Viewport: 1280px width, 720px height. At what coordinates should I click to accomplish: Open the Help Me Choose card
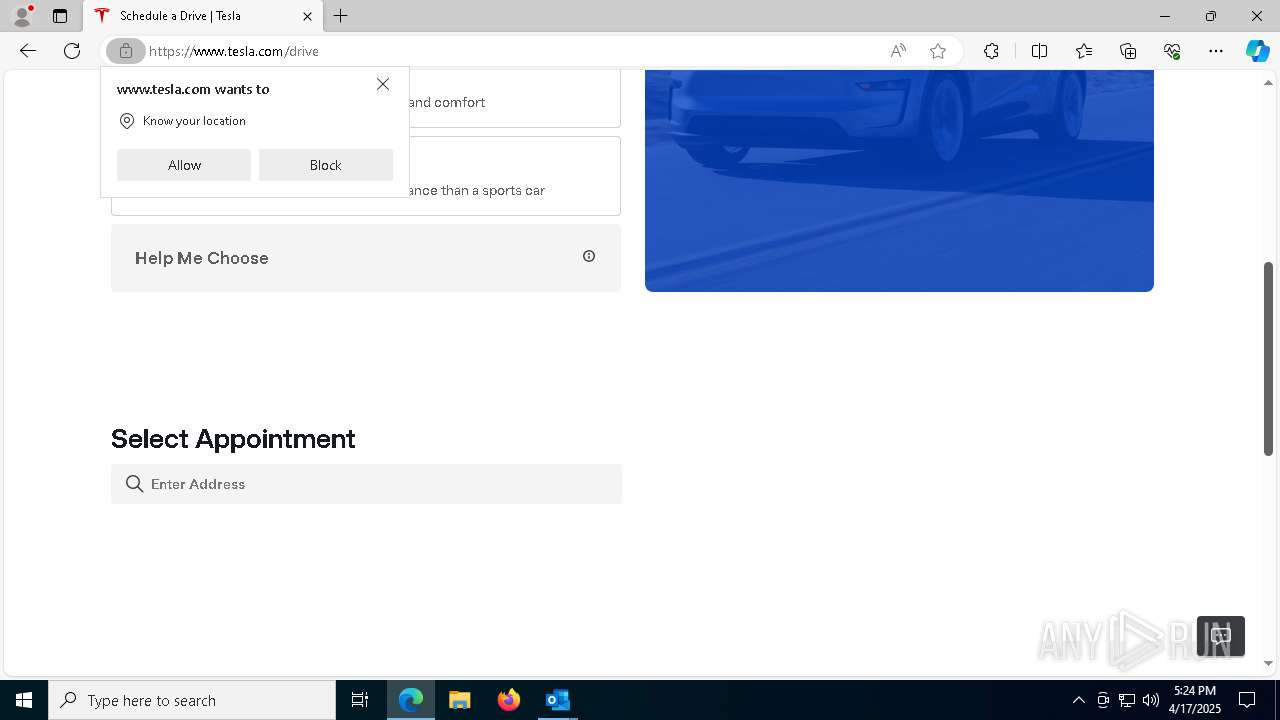click(366, 258)
